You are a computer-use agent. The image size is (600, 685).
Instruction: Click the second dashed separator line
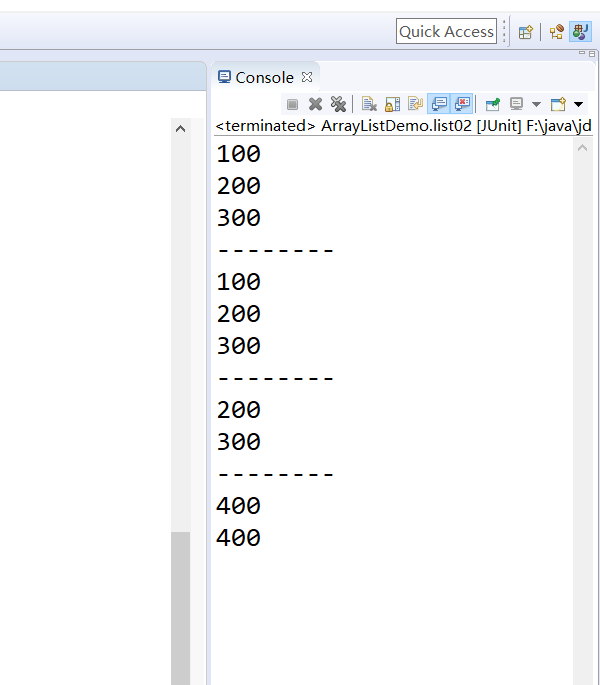pyautogui.click(x=275, y=378)
